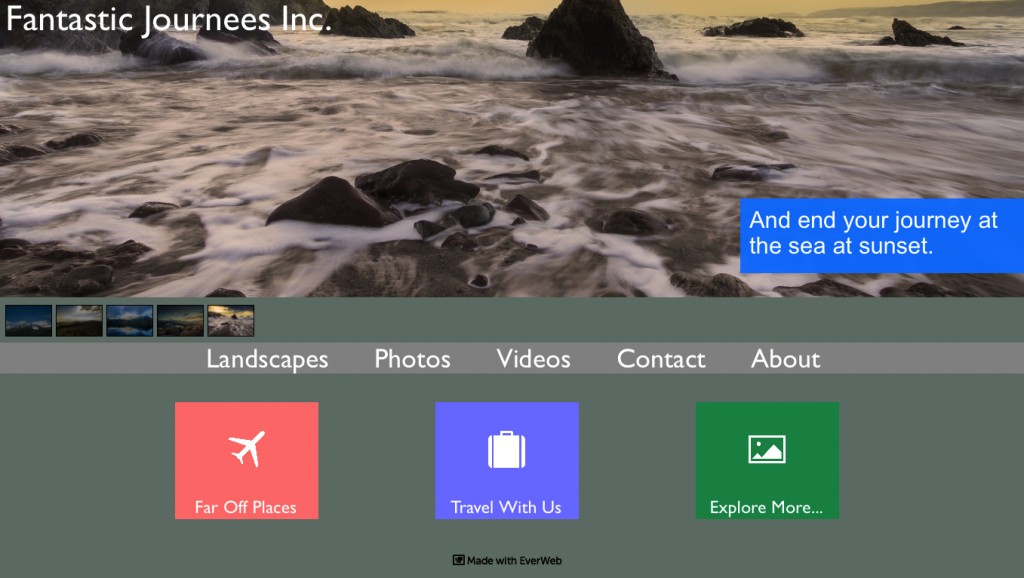The height and width of the screenshot is (578, 1024).
Task: Click the EverWeb logo icon at page bottom
Action: click(x=459, y=561)
